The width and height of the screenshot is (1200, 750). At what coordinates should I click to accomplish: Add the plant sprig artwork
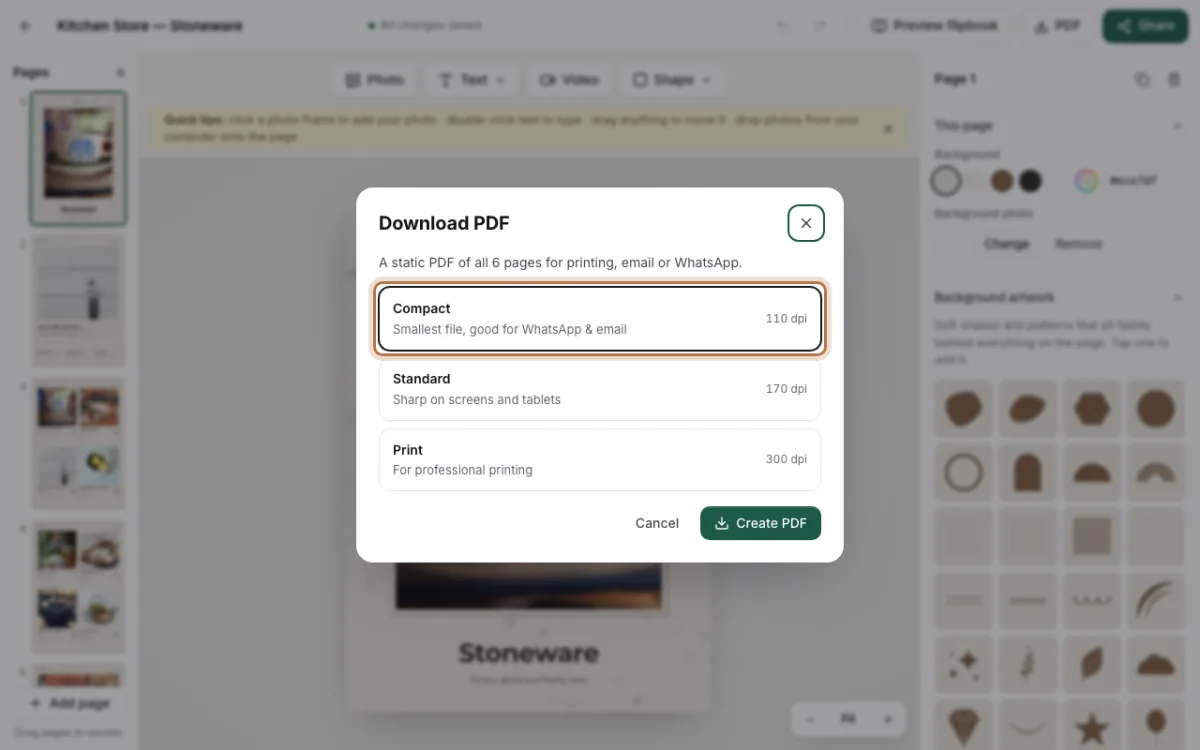tap(1027, 663)
